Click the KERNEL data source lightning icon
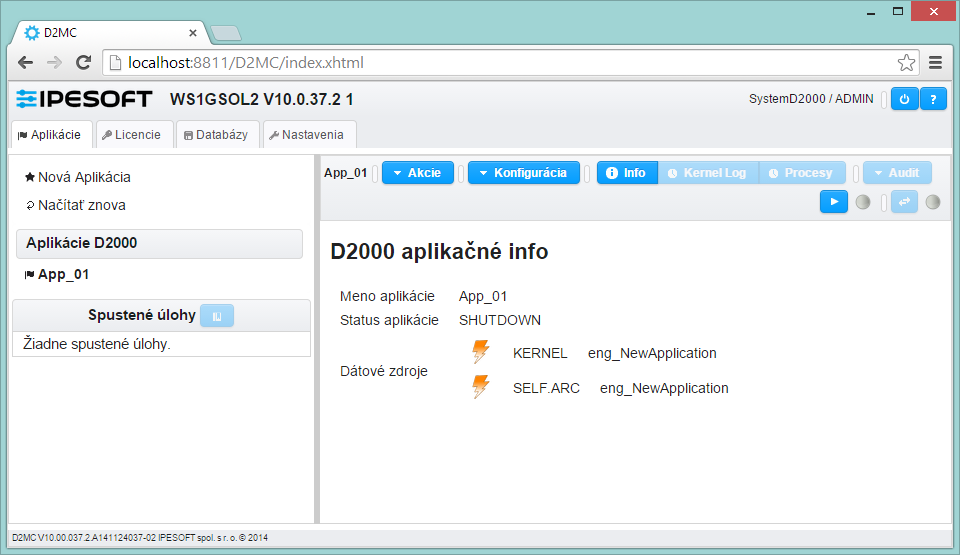The height and width of the screenshot is (555, 960). coord(481,352)
